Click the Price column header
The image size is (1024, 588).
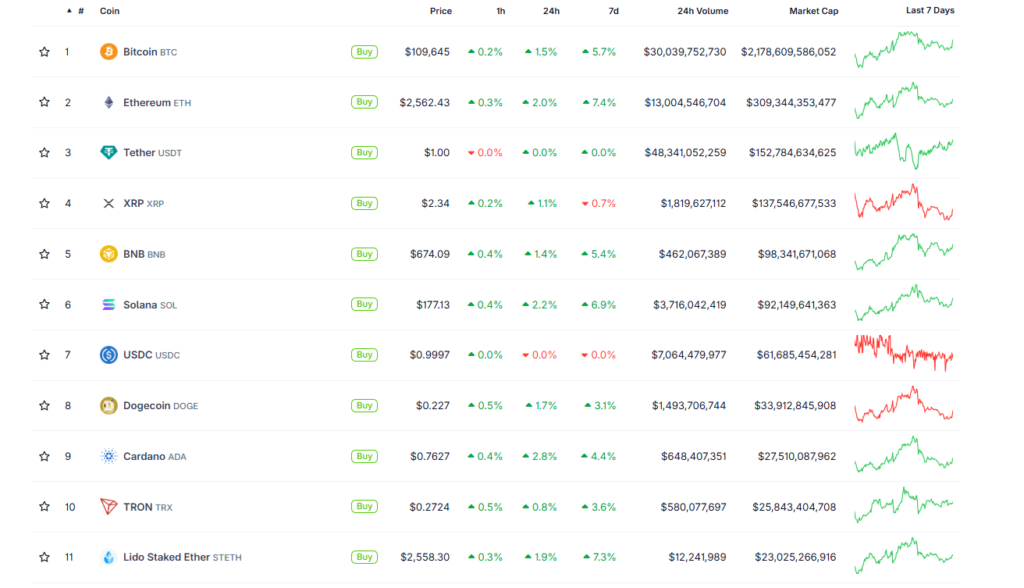[440, 11]
